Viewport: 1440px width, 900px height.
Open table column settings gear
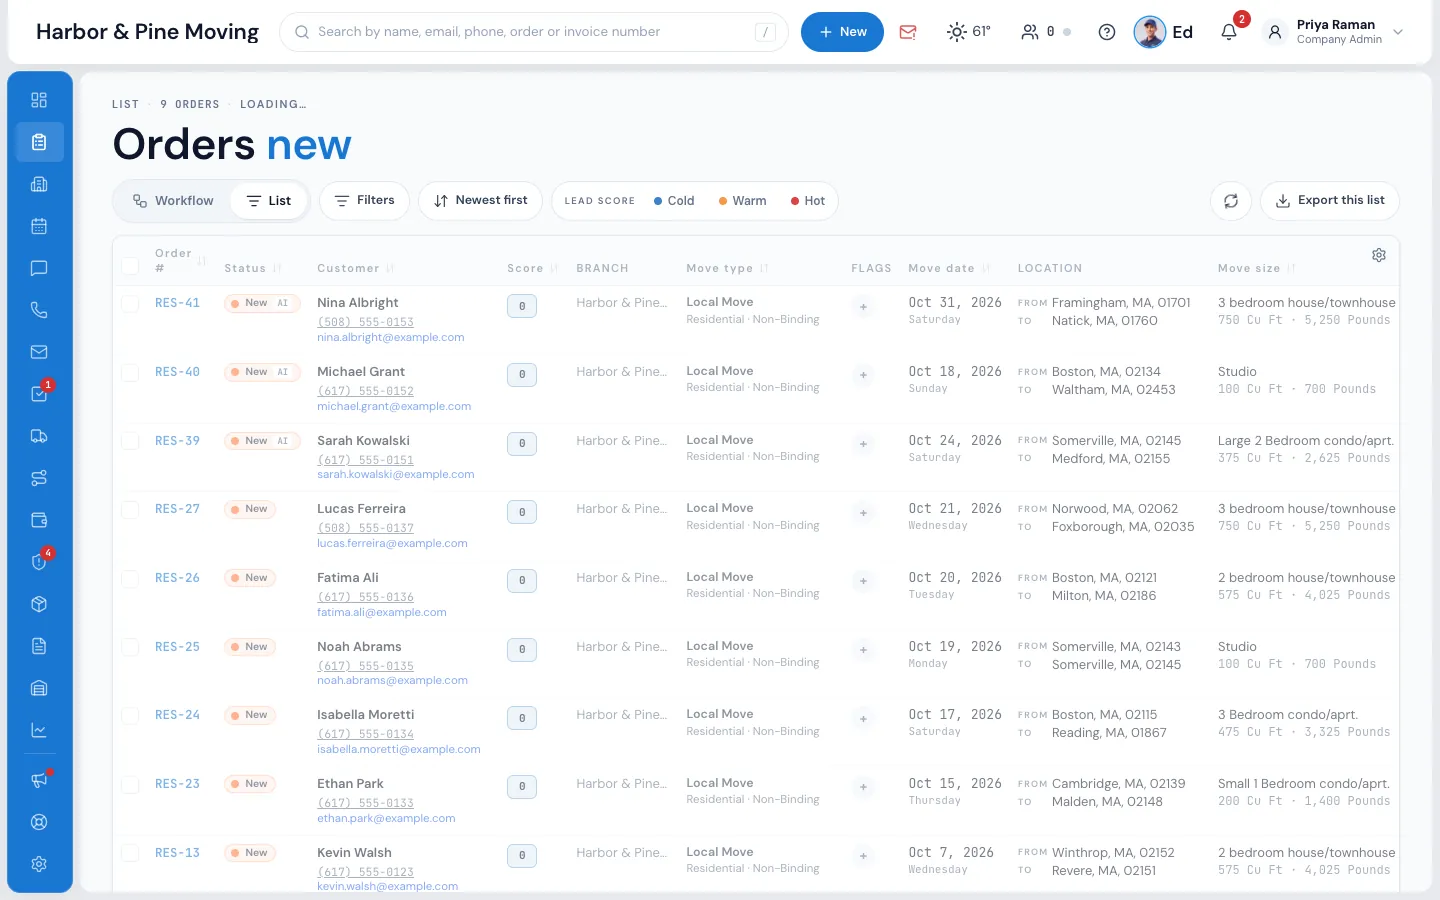pyautogui.click(x=1379, y=255)
